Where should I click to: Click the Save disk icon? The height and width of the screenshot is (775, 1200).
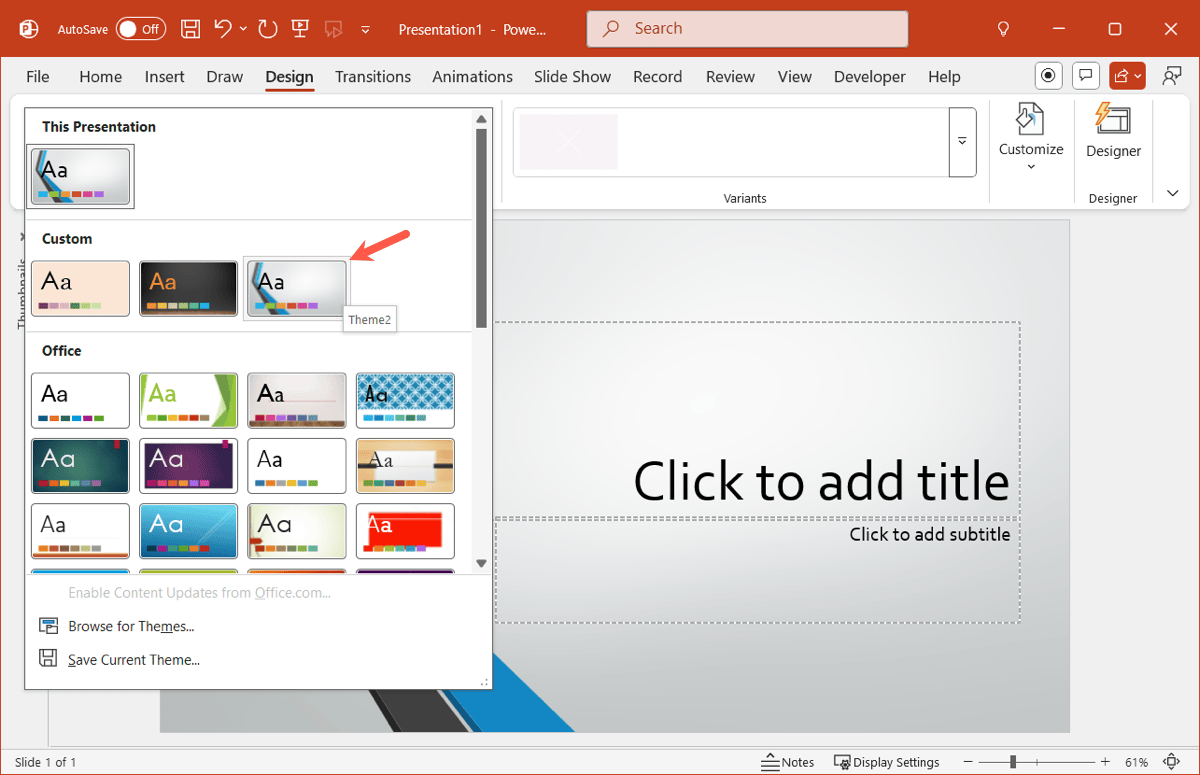[x=190, y=29]
